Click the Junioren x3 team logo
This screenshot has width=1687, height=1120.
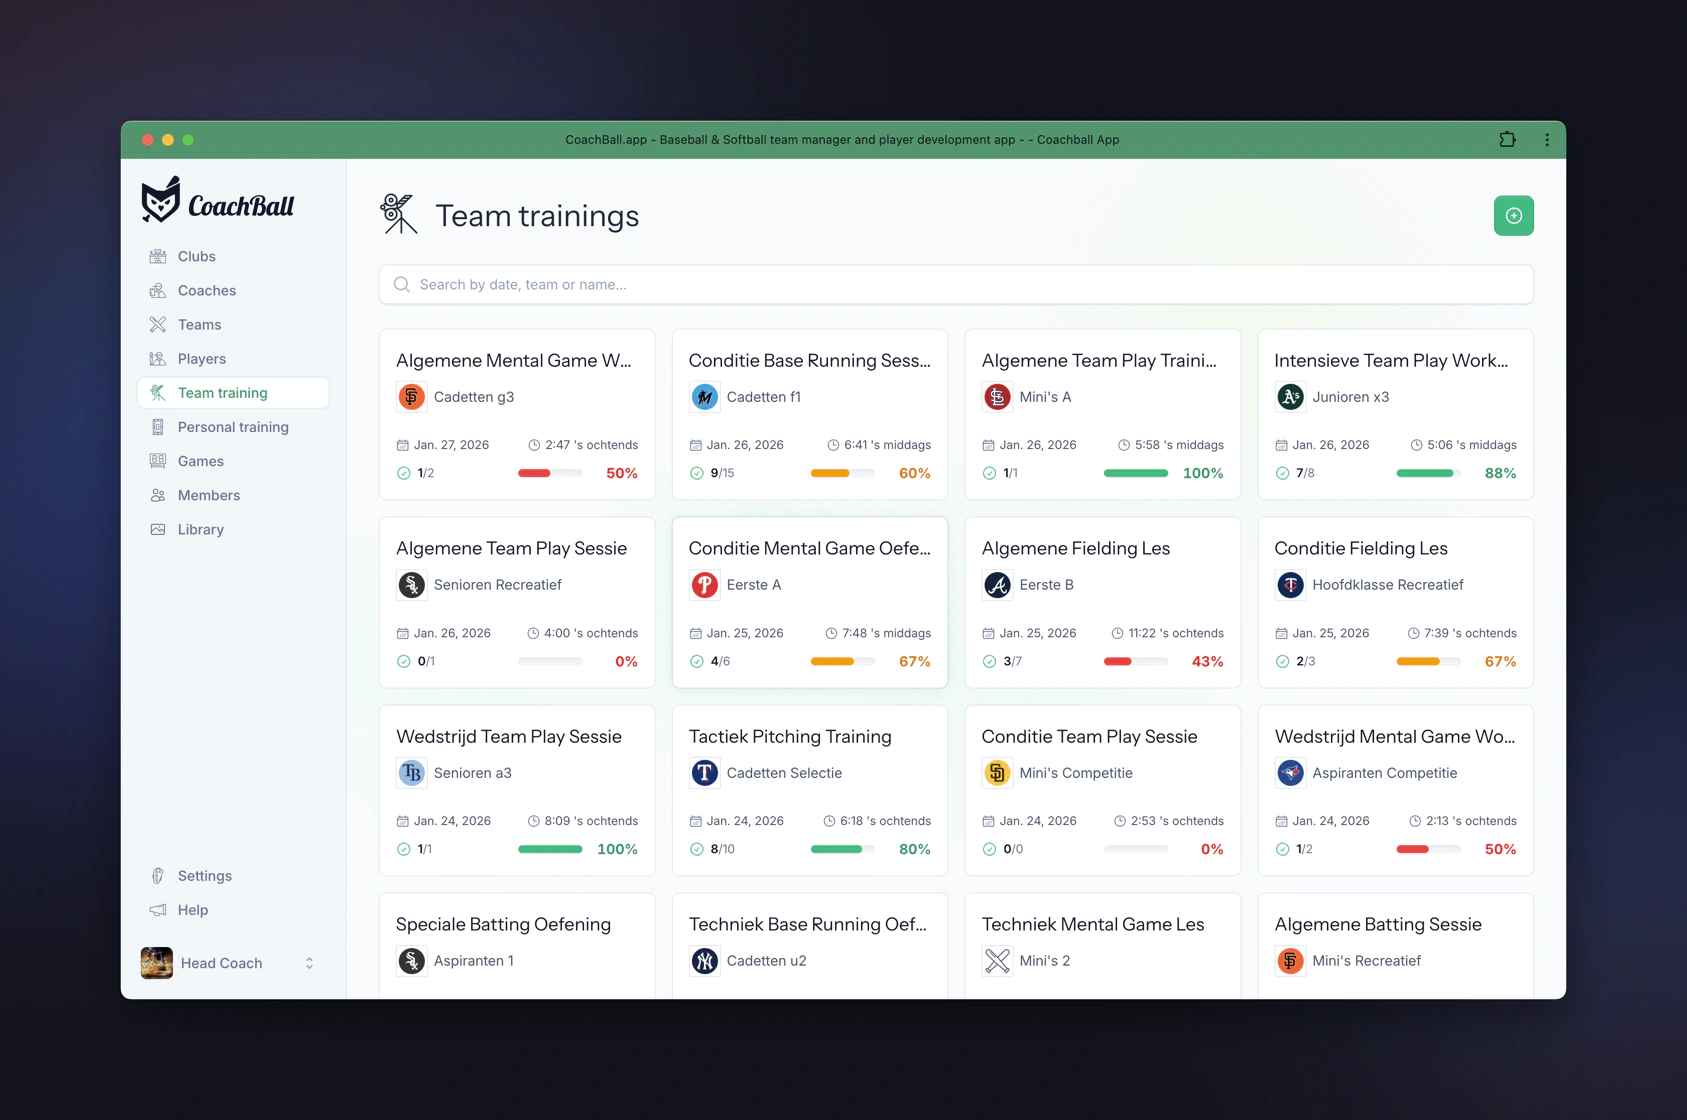coord(1290,397)
